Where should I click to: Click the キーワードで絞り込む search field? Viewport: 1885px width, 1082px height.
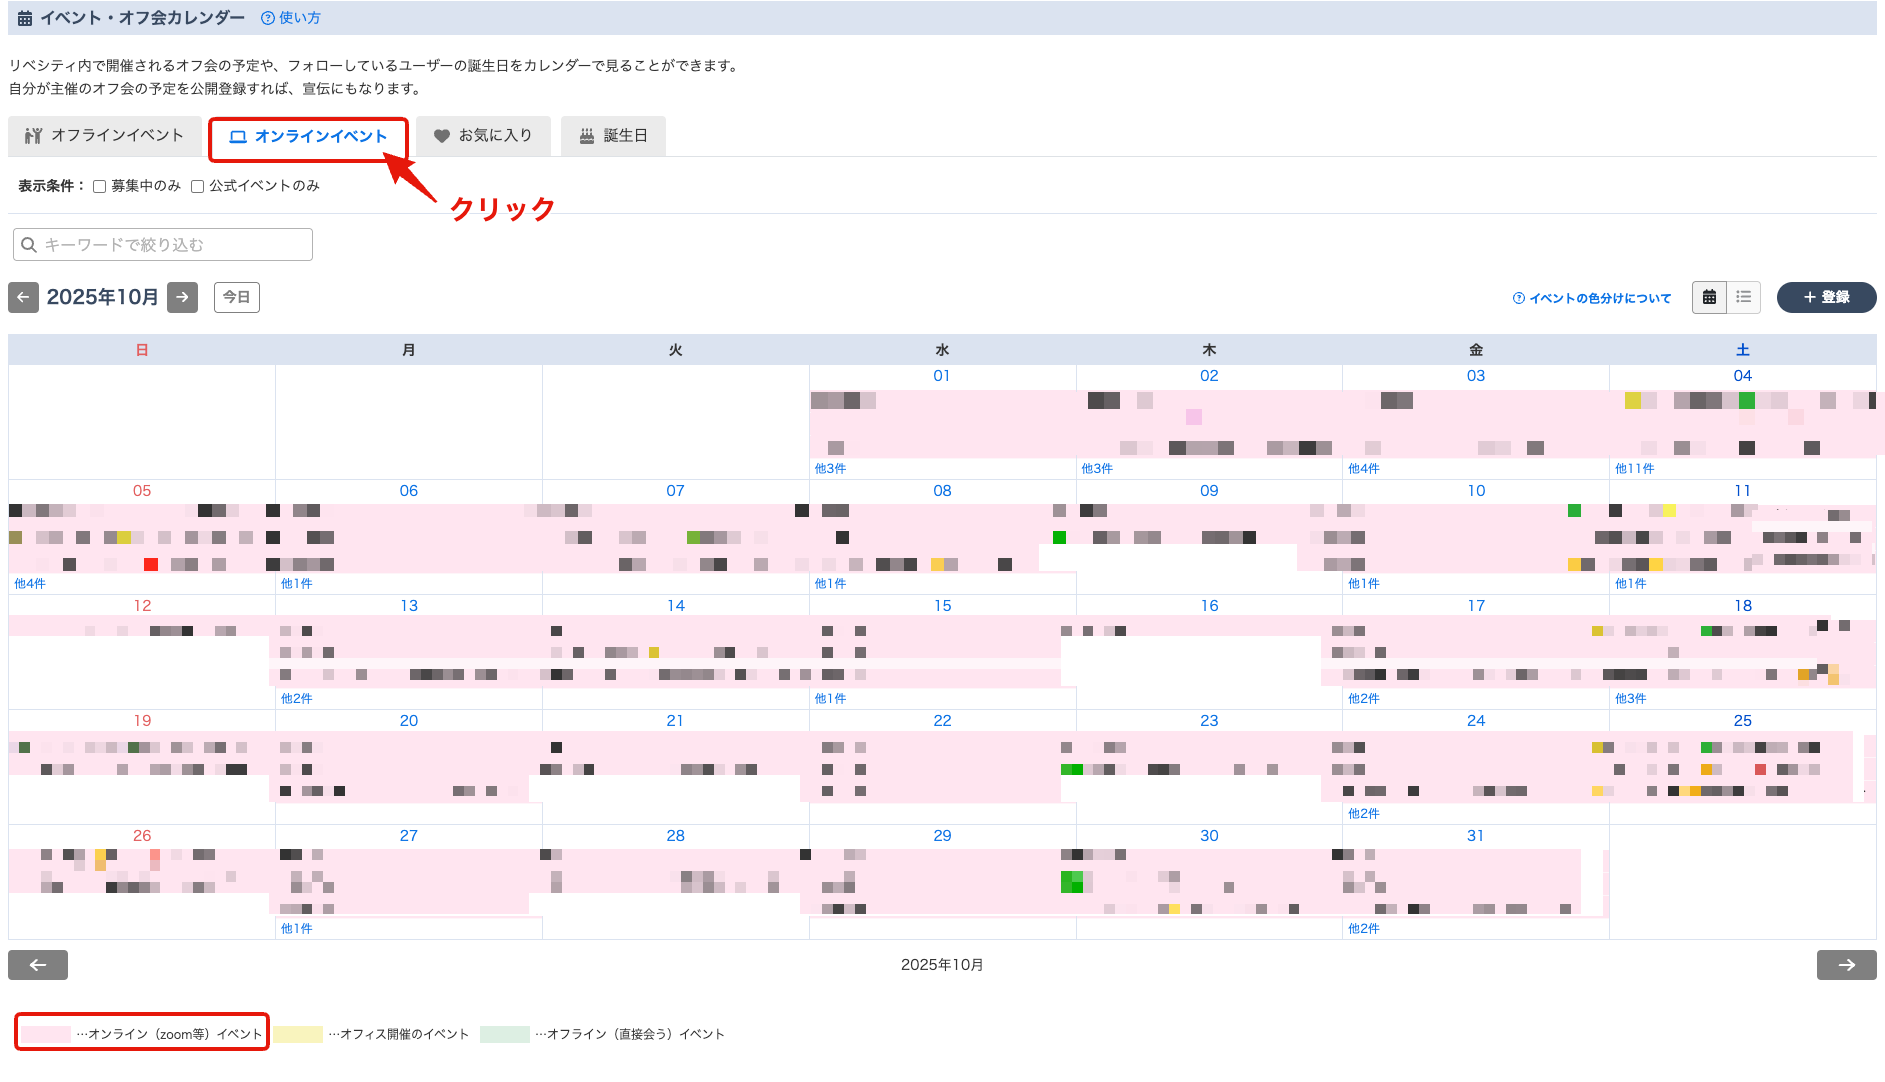[163, 245]
